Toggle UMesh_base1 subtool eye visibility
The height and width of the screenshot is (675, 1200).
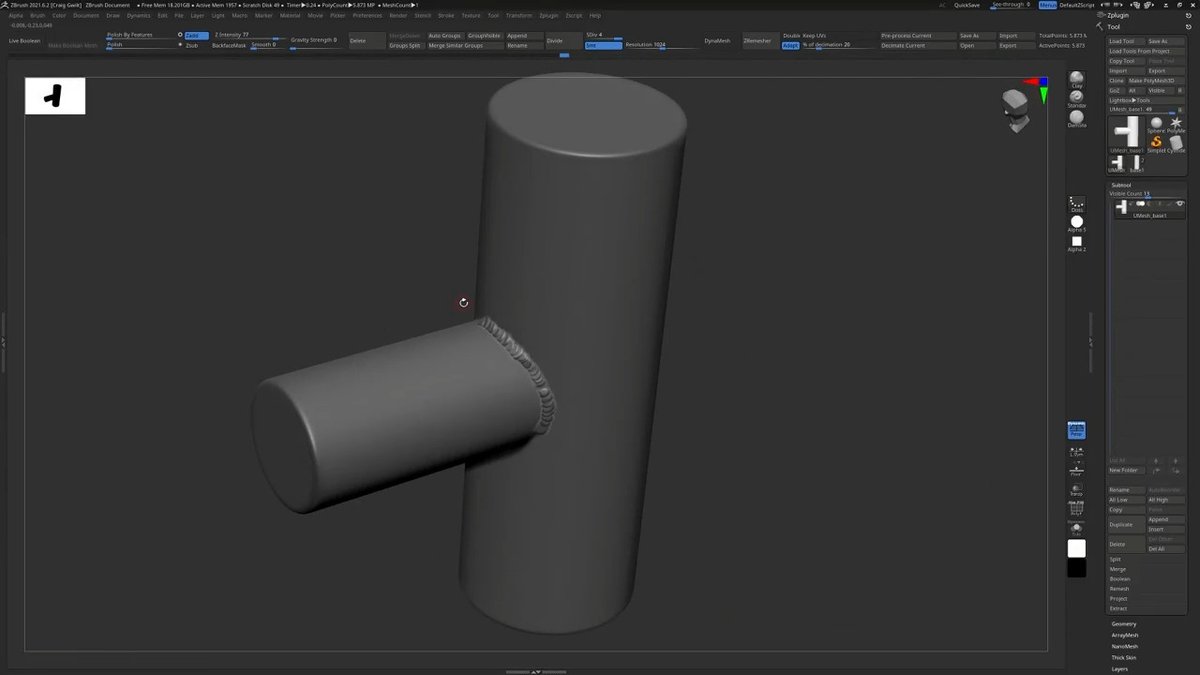pos(1180,204)
